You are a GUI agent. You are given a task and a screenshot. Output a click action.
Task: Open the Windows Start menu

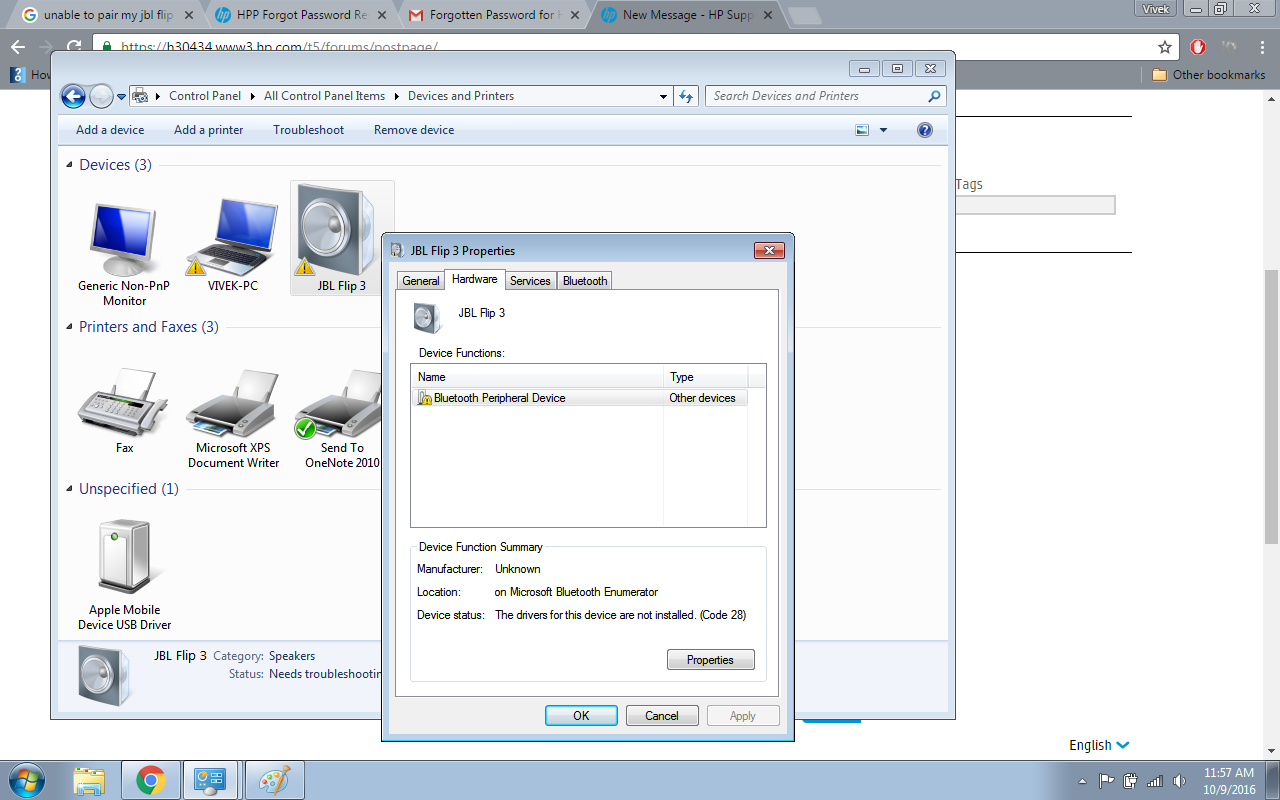point(27,780)
